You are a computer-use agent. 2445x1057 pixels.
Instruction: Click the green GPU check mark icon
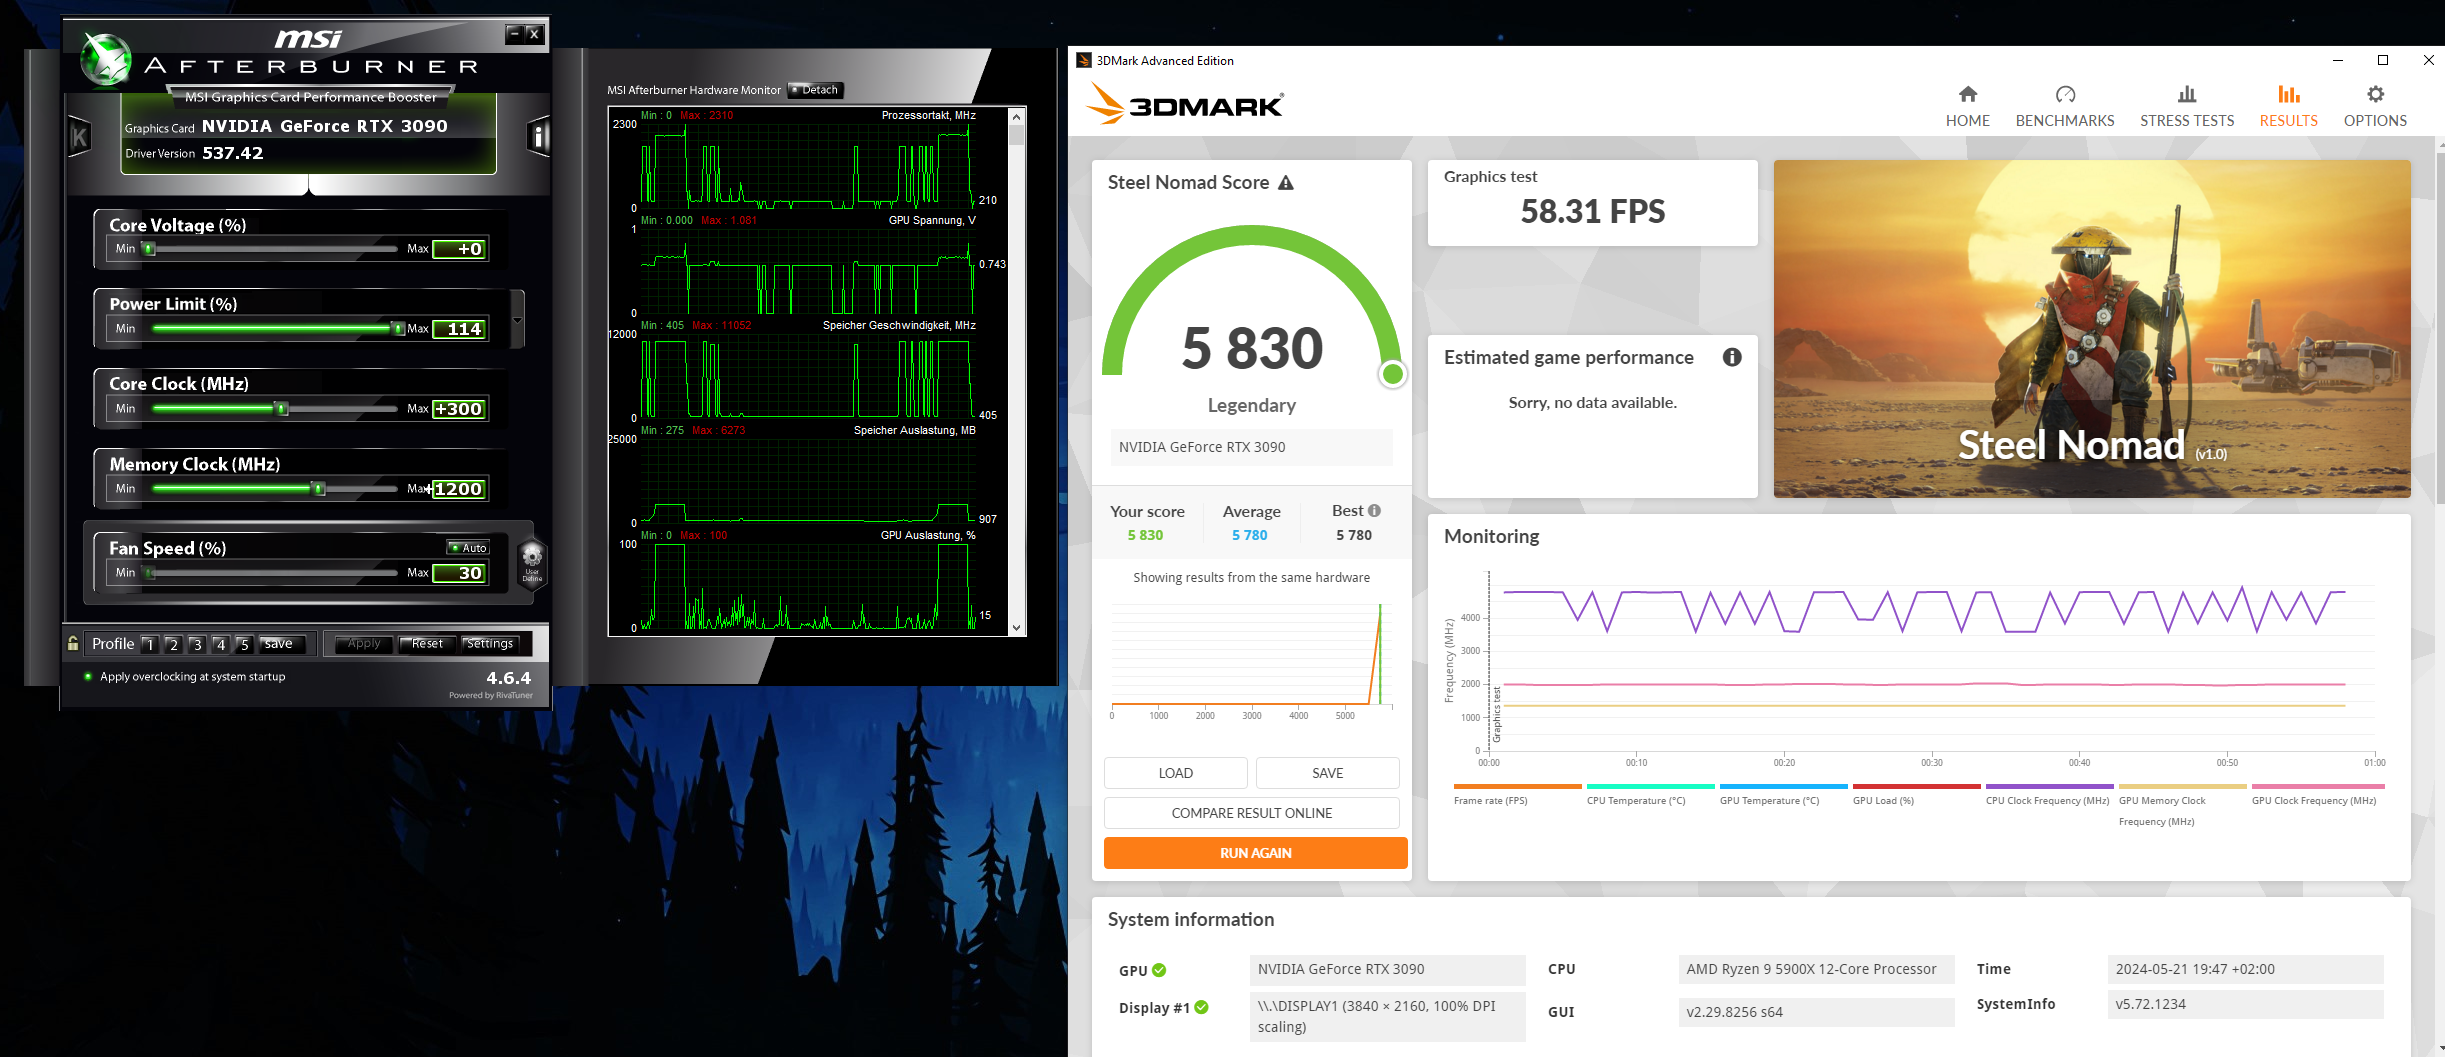[1159, 970]
